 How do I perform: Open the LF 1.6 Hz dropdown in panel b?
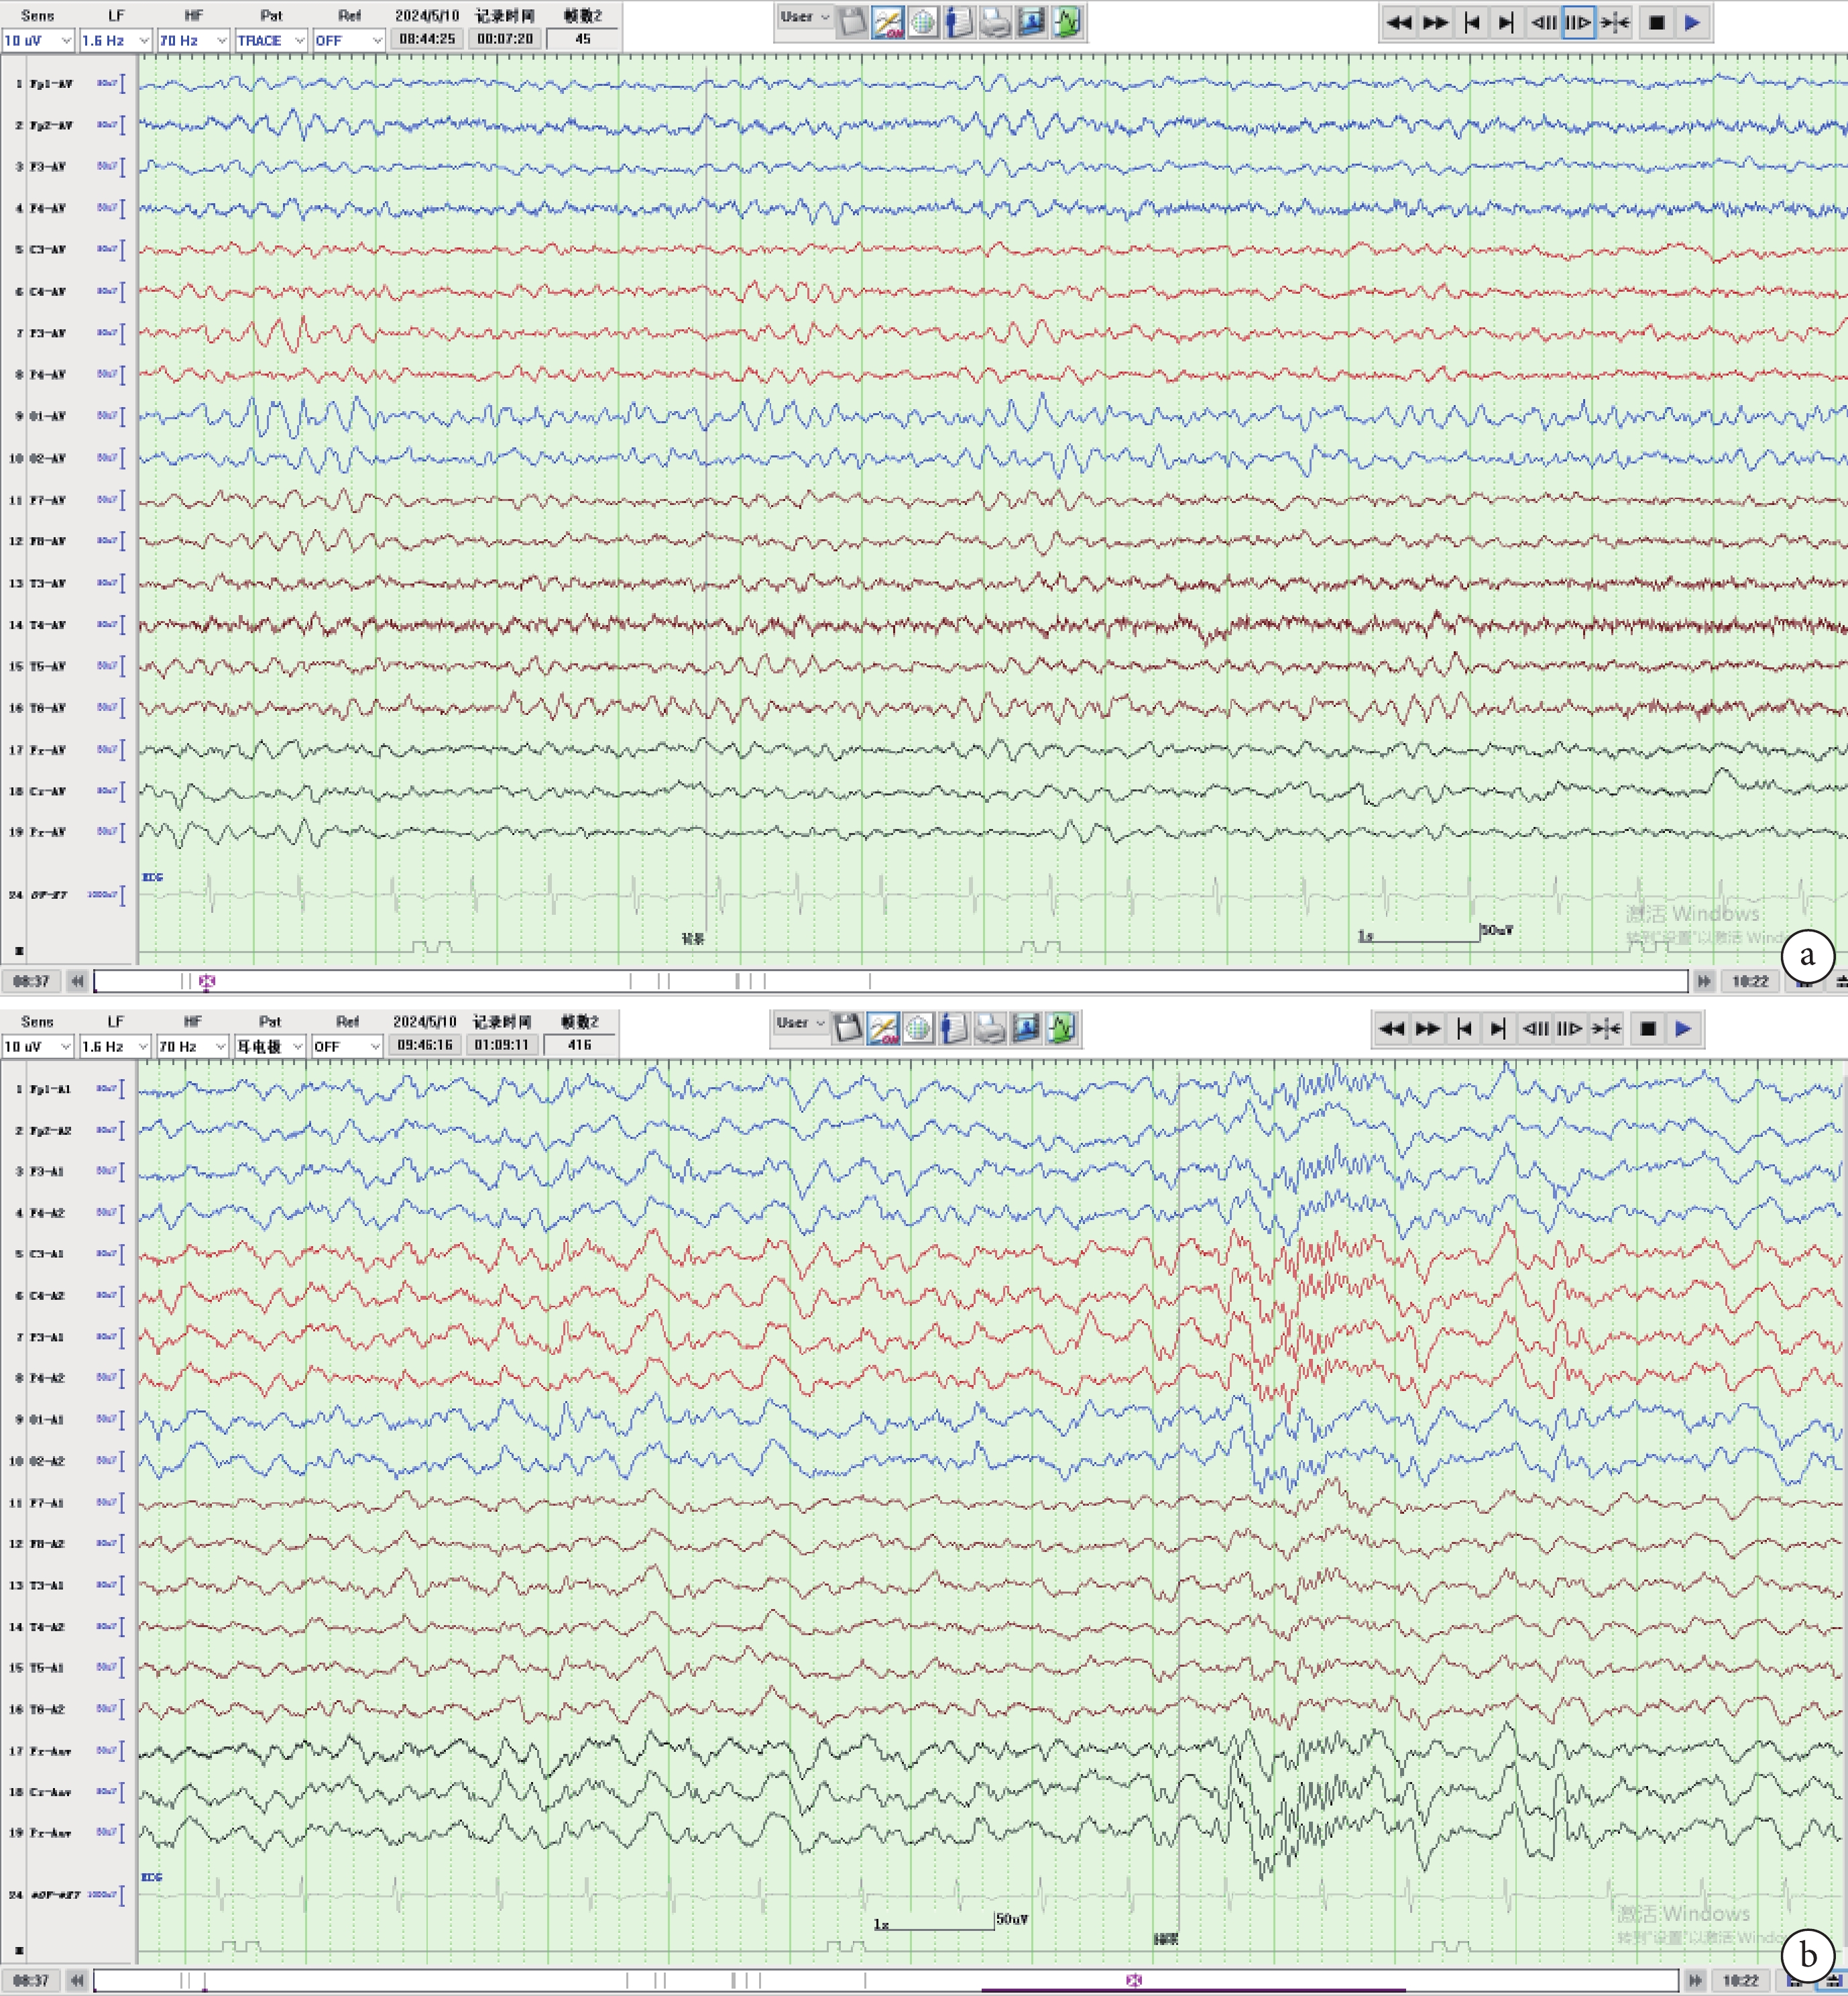click(116, 1046)
